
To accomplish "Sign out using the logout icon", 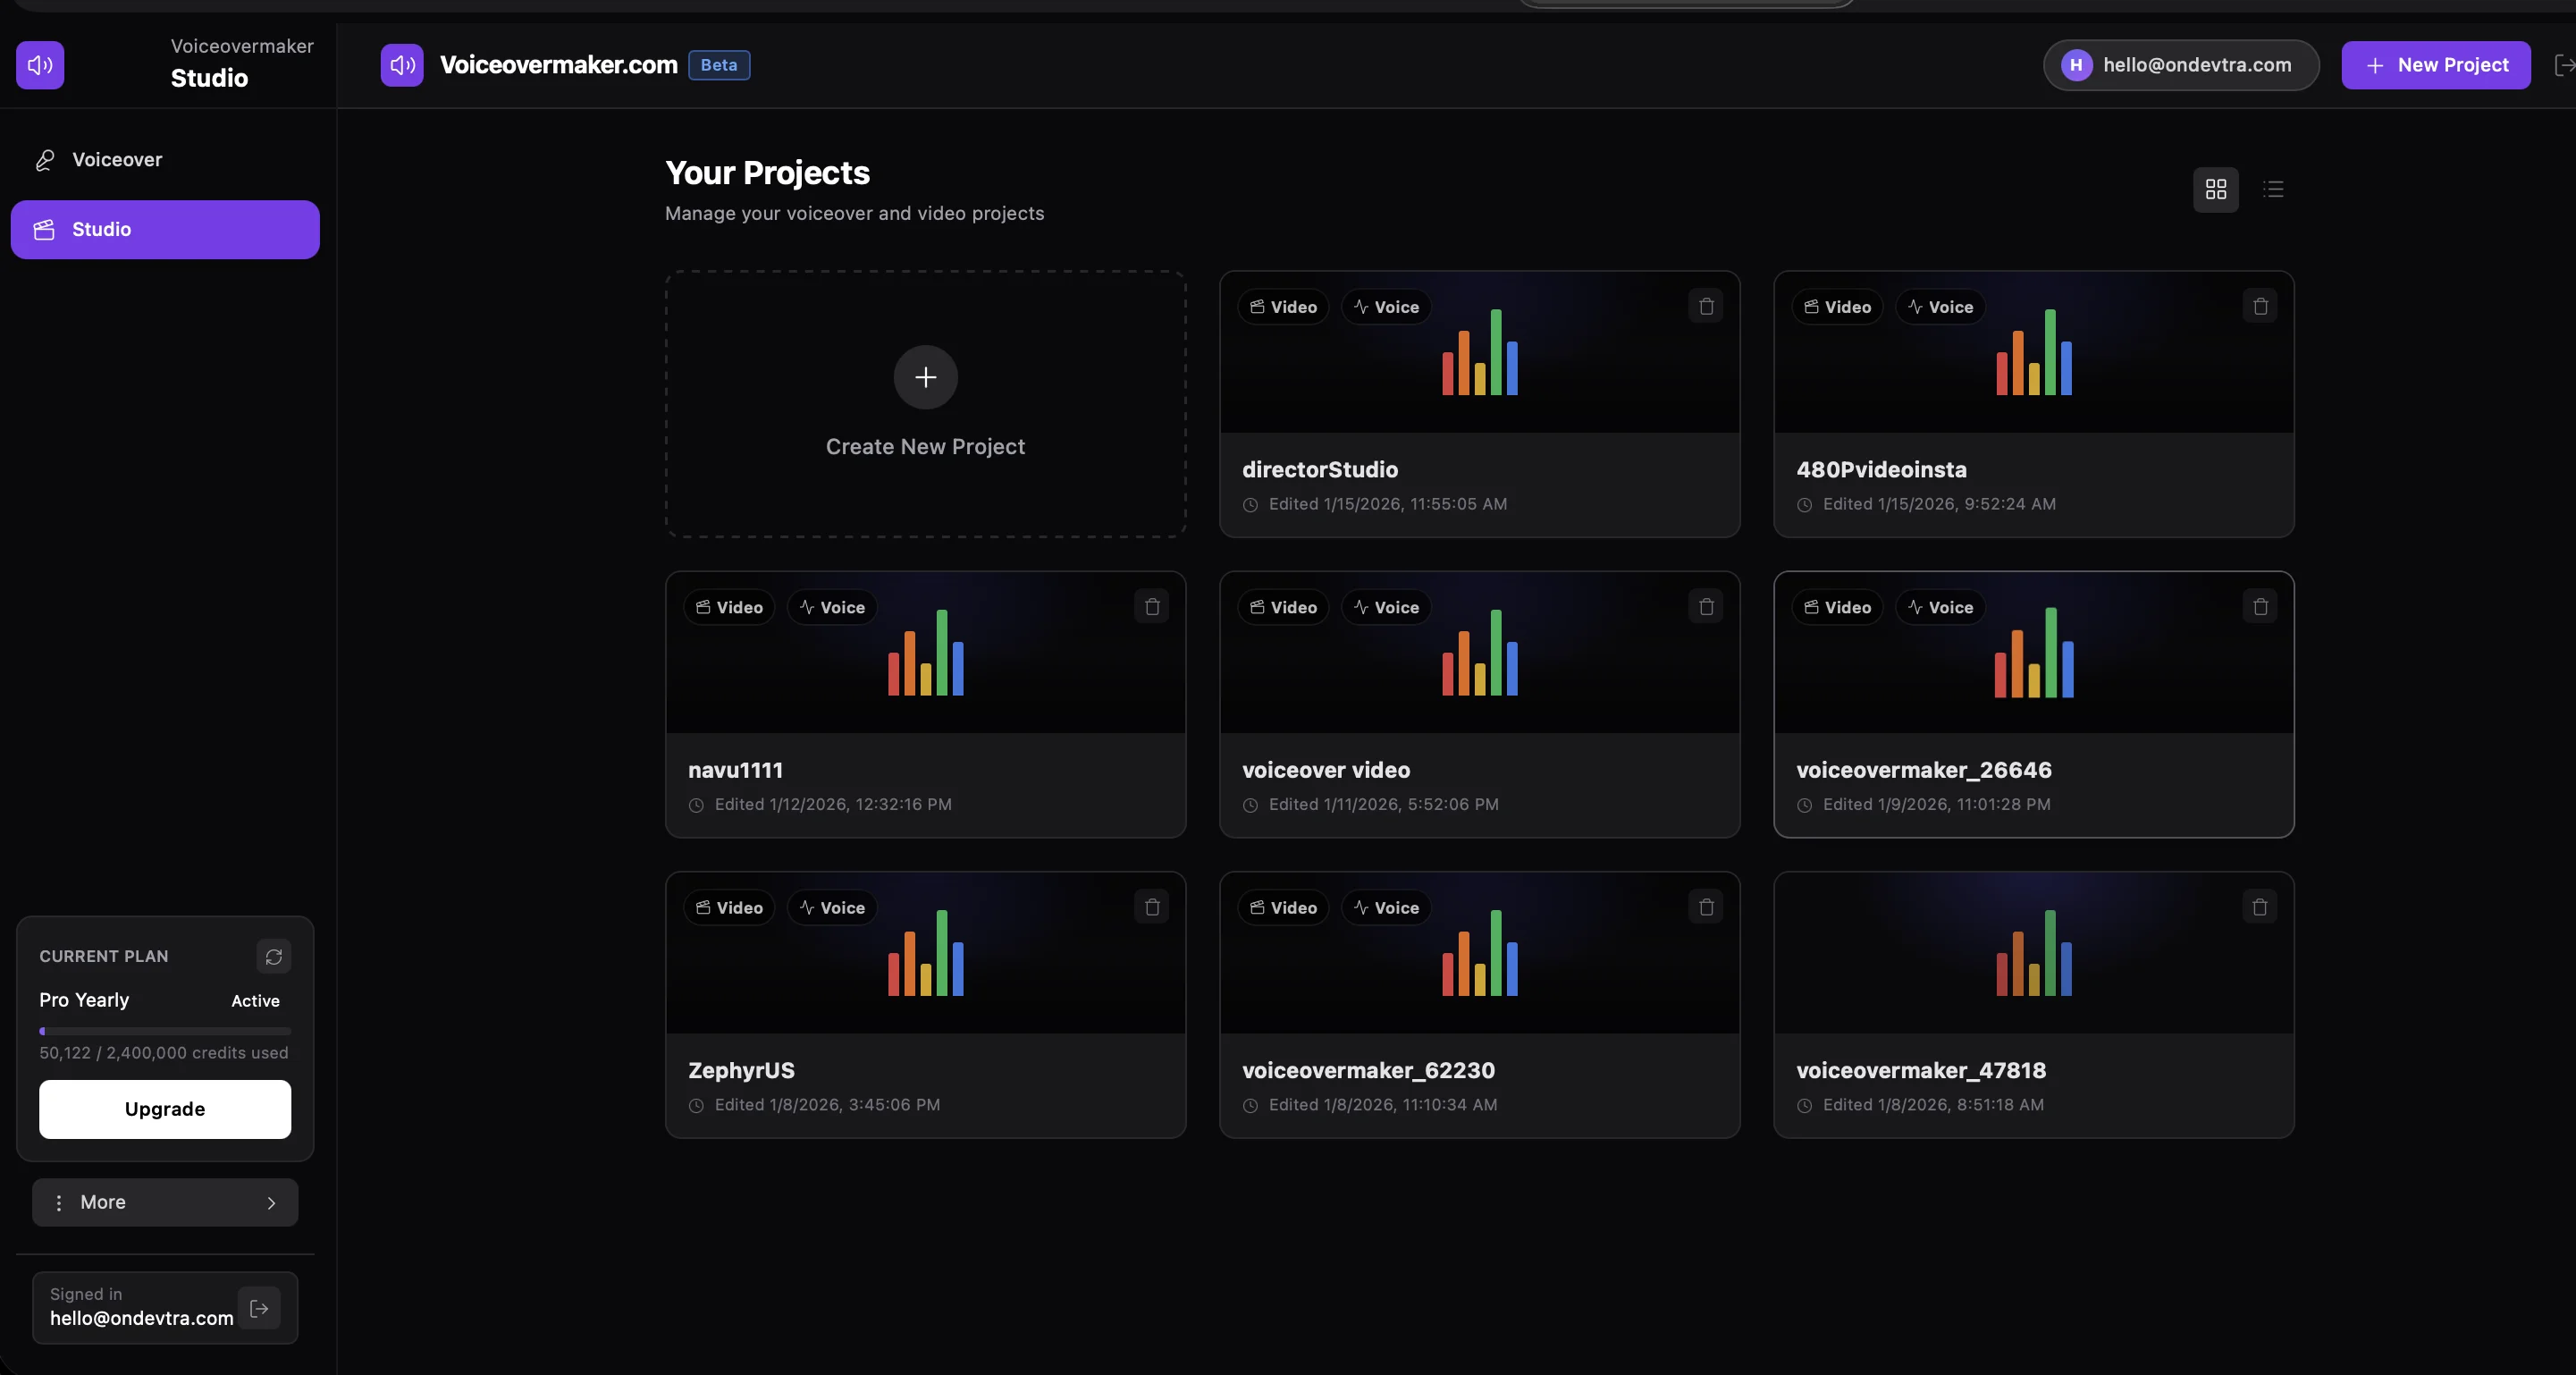I will 259,1308.
